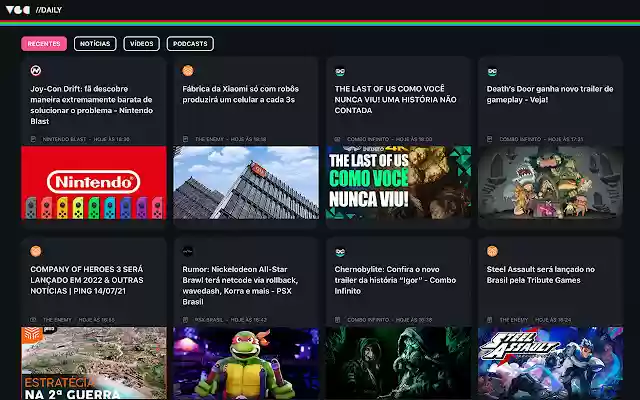640x400 pixels.
Task: Click the timestamp on Joy-Con Drift card
Action: pyautogui.click(x=111, y=139)
